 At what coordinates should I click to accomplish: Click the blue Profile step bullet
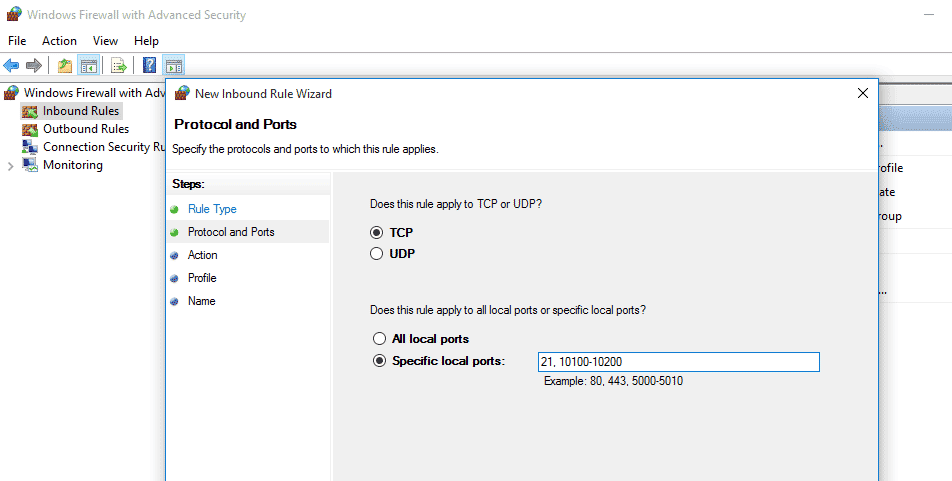[174, 279]
